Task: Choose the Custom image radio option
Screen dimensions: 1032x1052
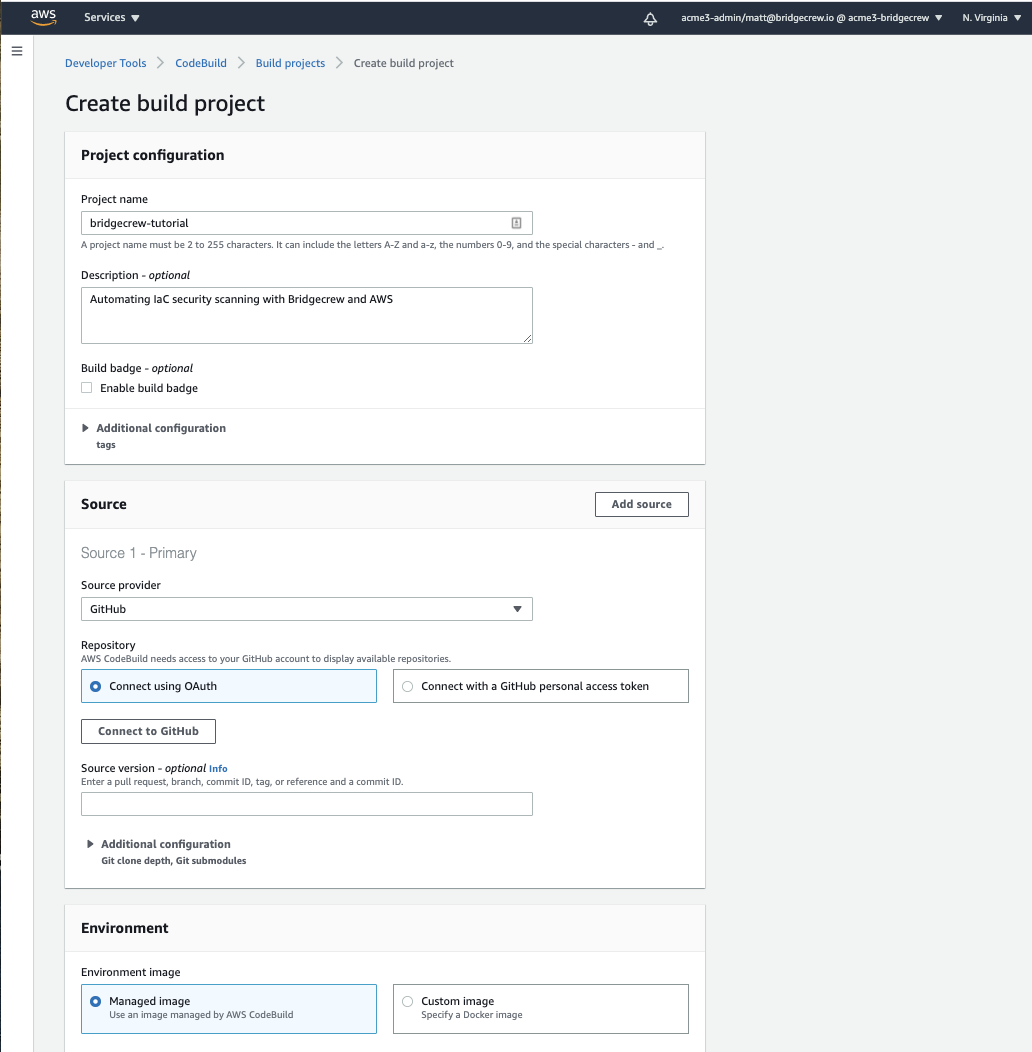Action: pos(541,1008)
